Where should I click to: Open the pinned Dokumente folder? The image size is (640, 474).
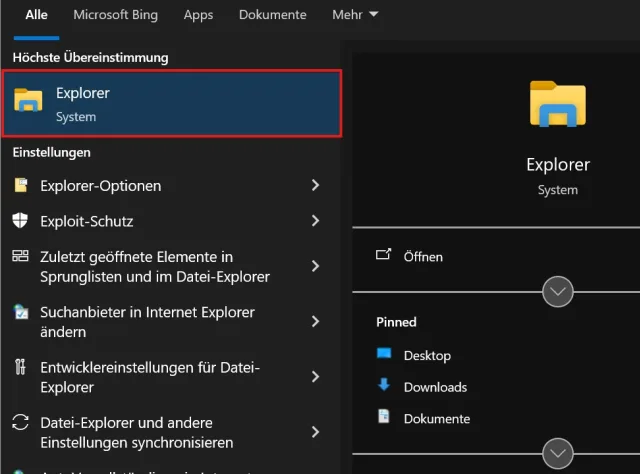[x=436, y=418]
